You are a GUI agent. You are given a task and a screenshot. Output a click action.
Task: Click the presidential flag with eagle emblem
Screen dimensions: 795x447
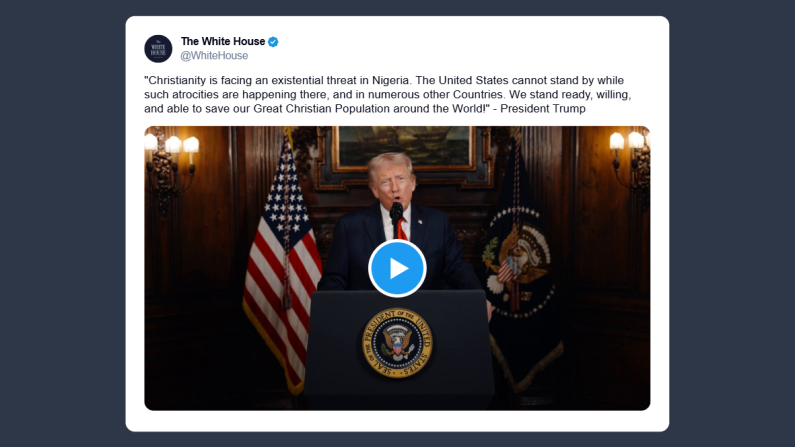[520, 264]
